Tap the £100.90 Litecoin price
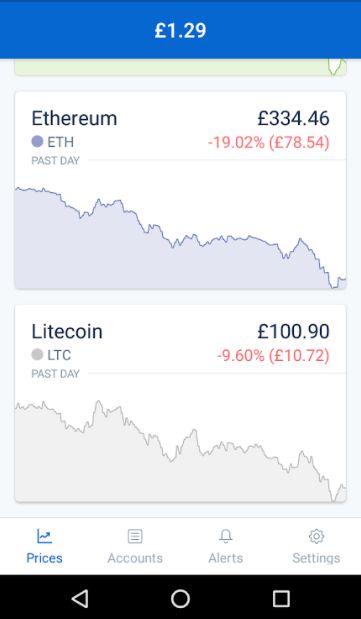Viewport: 361px width, 619px height. tap(293, 331)
